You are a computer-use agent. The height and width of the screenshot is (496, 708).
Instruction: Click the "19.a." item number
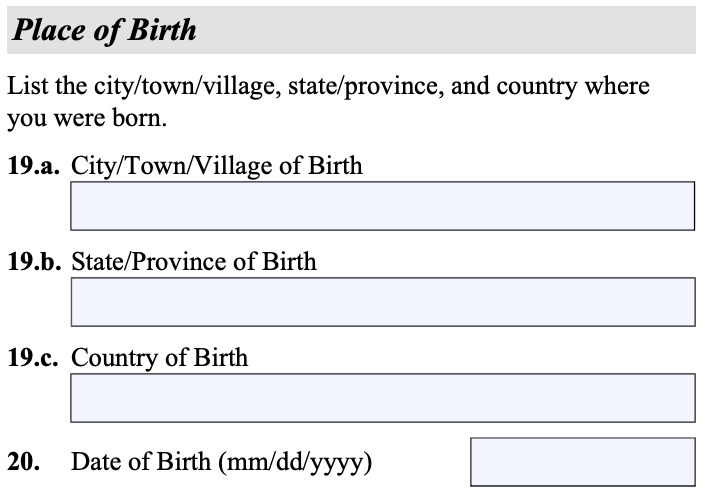[x=34, y=166]
